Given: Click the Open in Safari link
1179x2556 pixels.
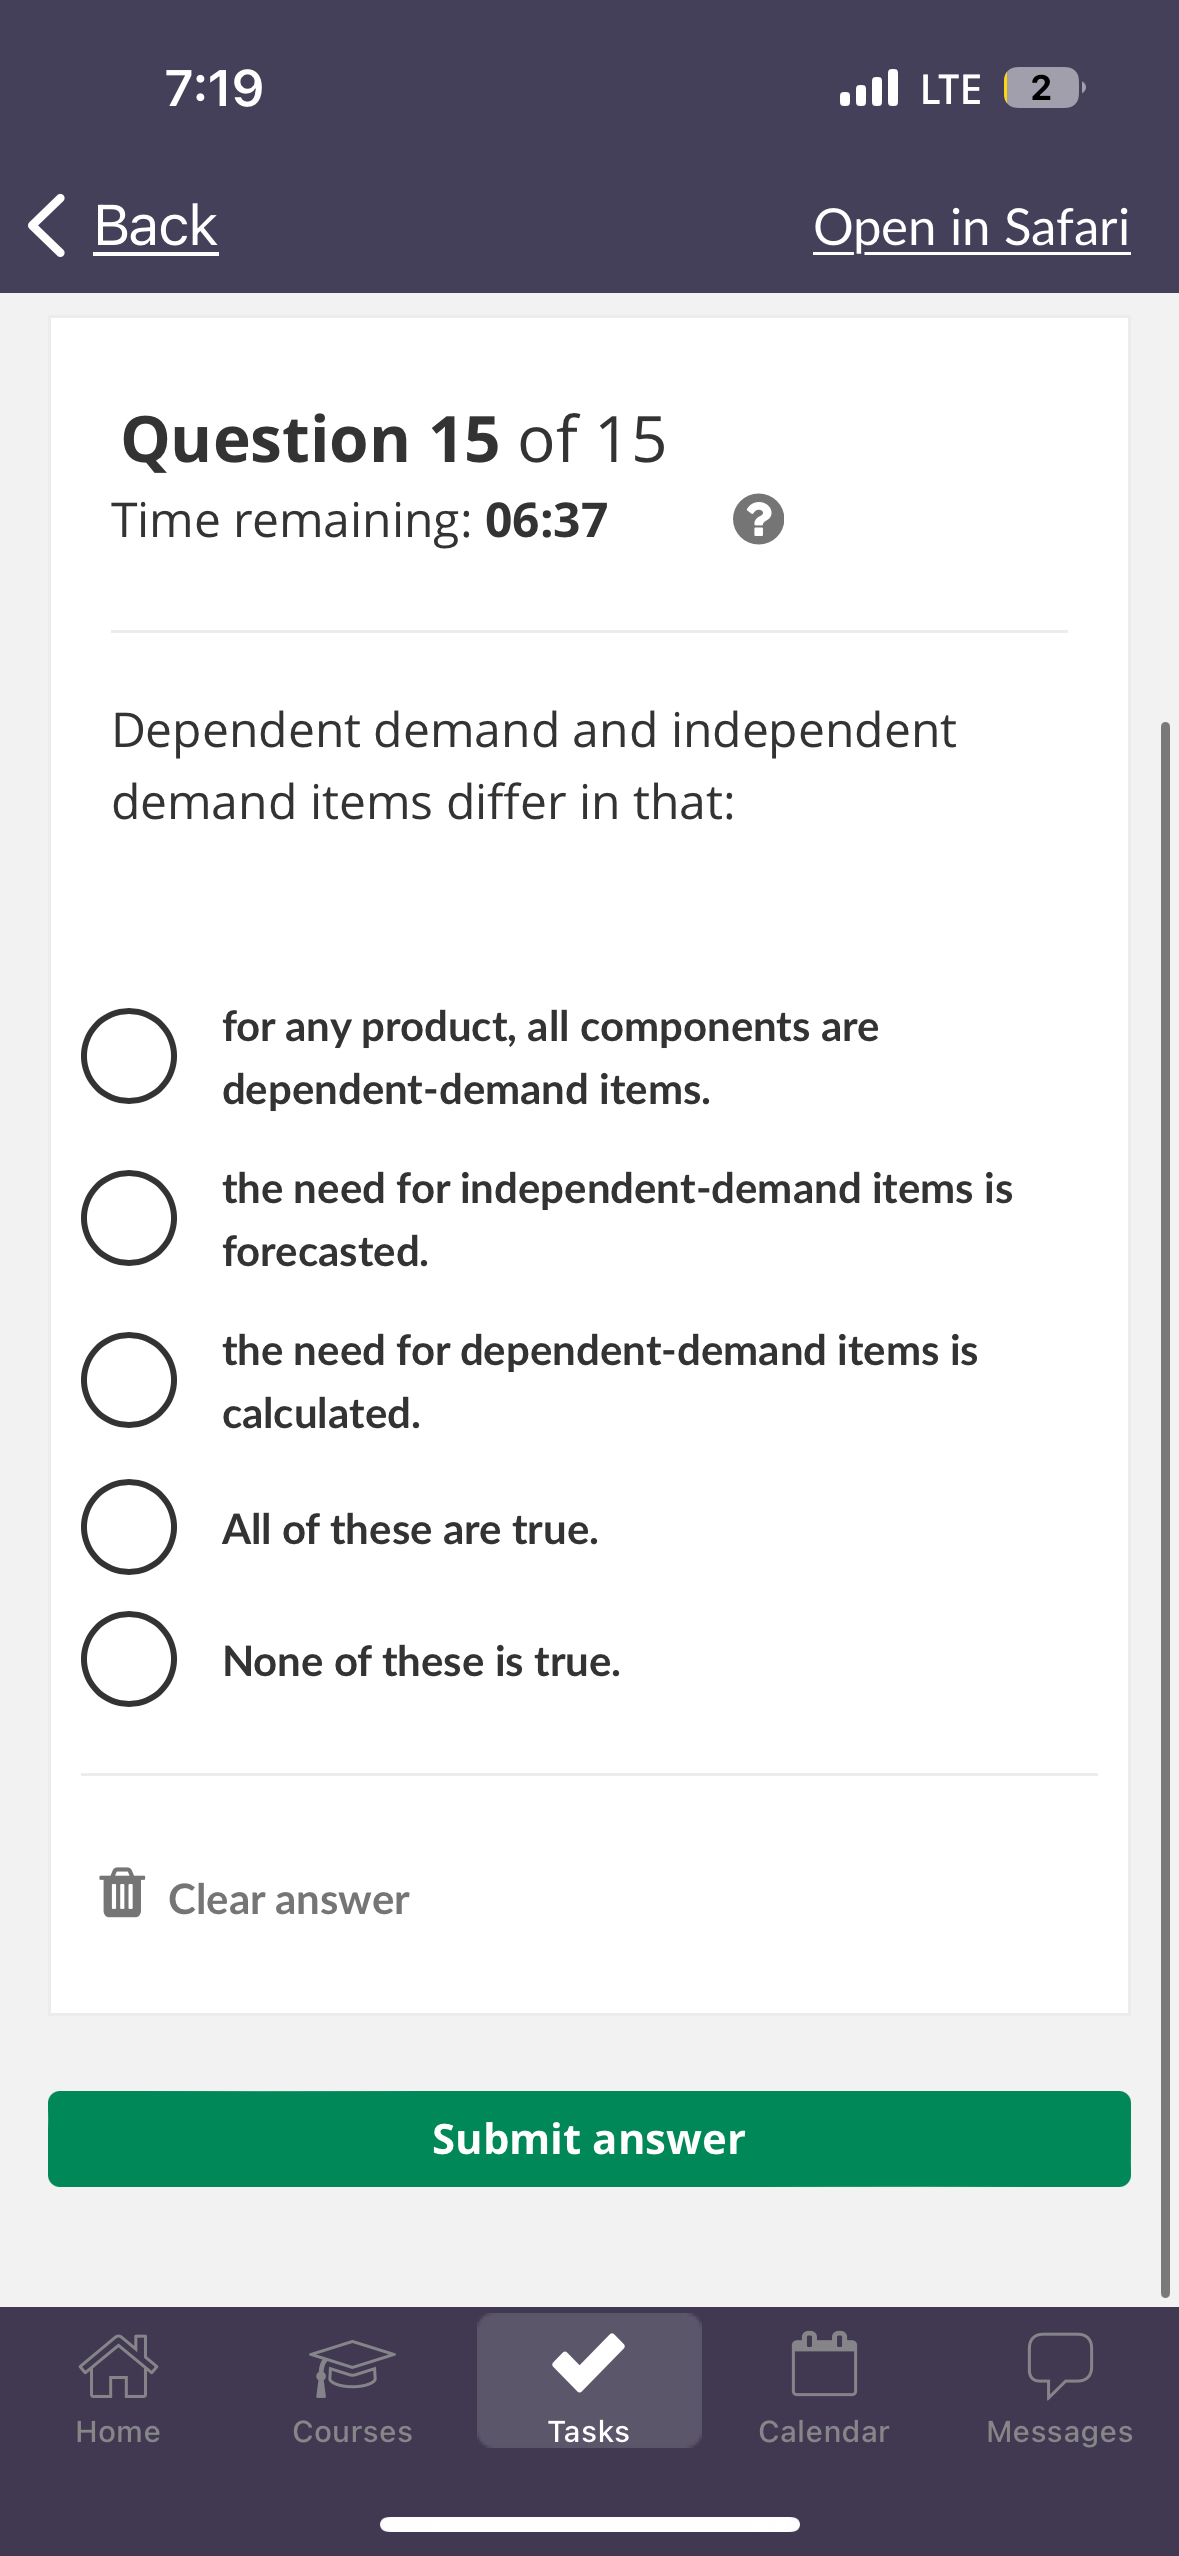Looking at the screenshot, I should pos(971,227).
